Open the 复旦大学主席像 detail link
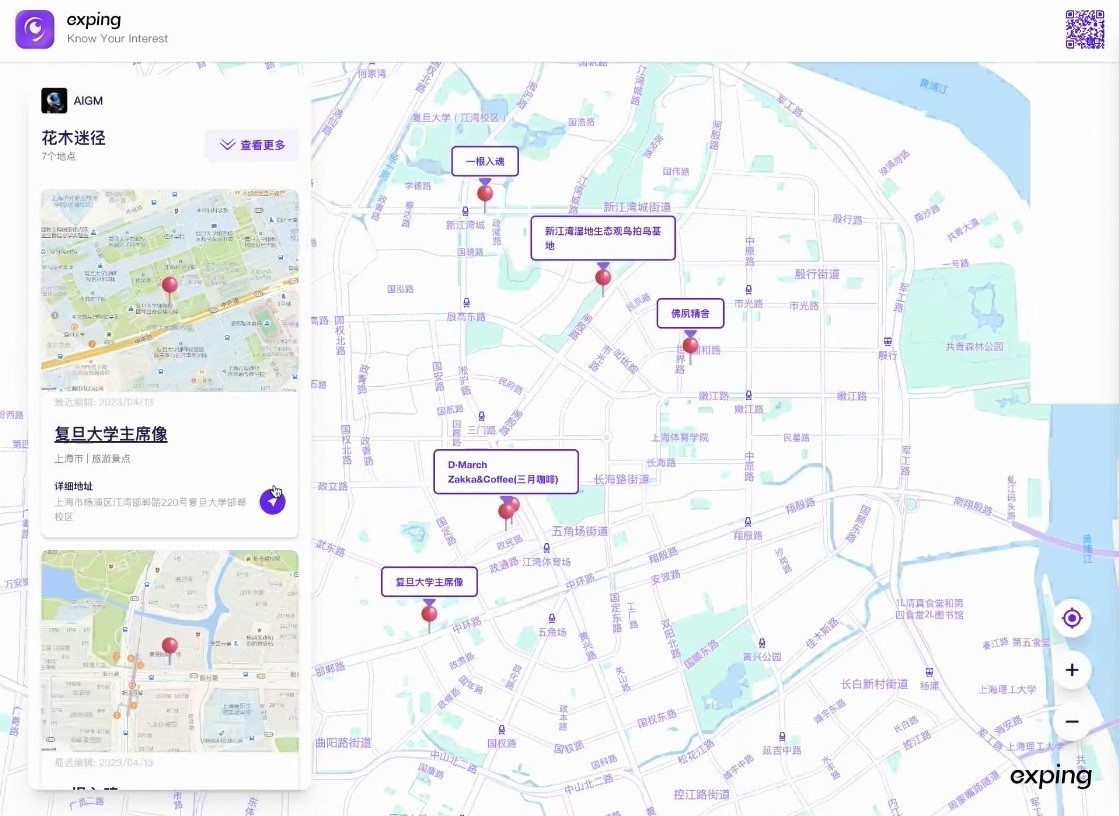The image size is (1119, 816). click(110, 435)
